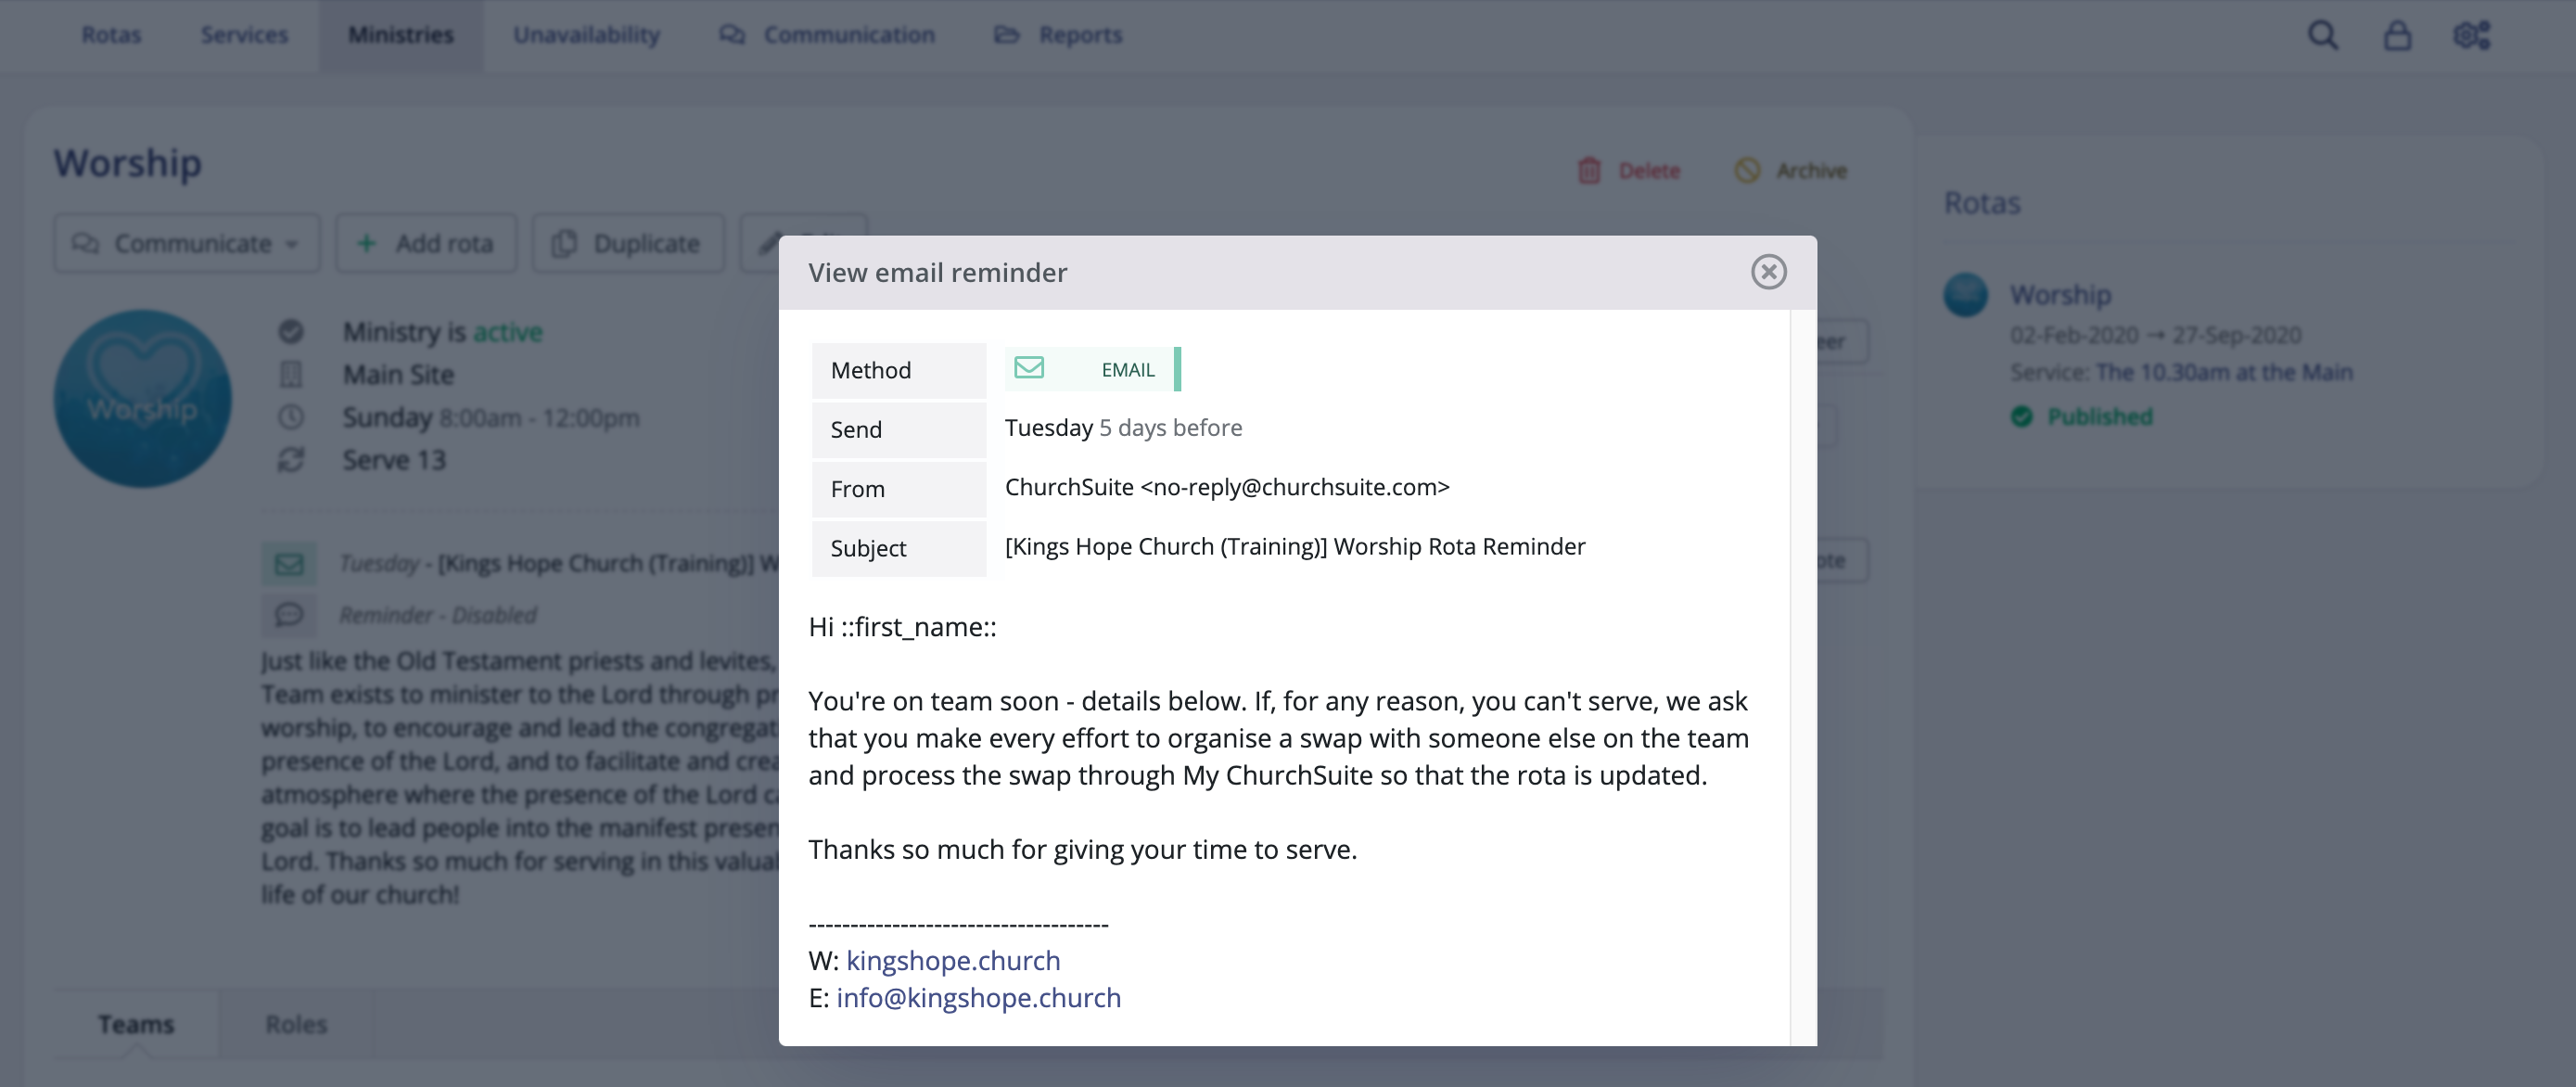Expand the Communicate dropdown
This screenshot has height=1087, width=2576.
186,242
